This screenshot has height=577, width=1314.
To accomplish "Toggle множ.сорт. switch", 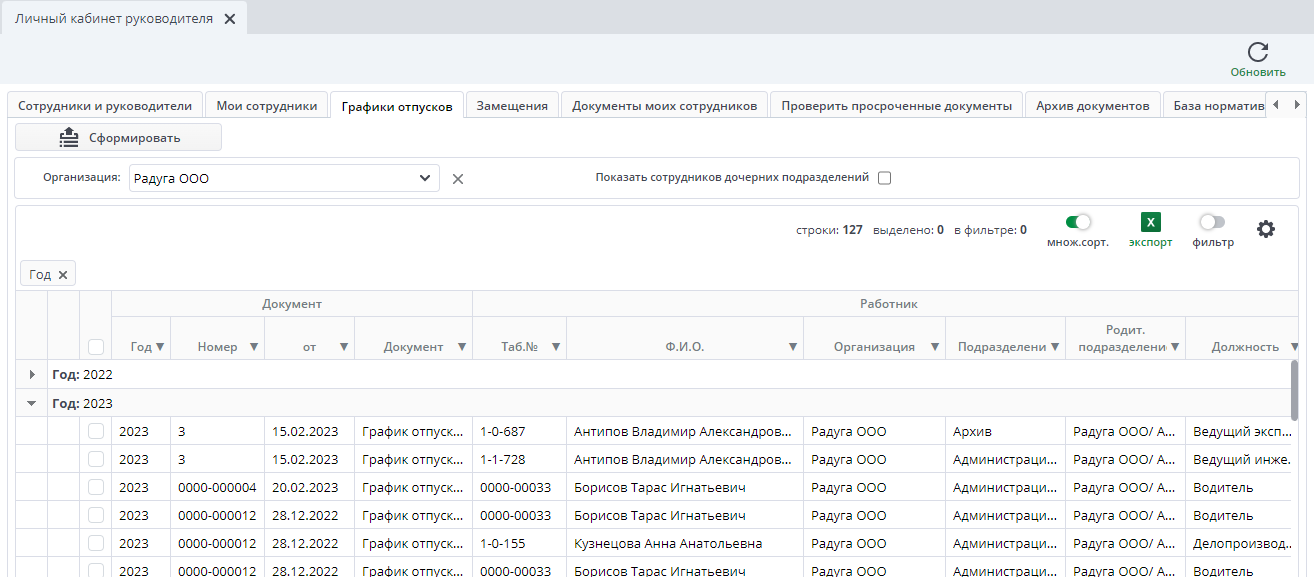I will pos(1078,222).
